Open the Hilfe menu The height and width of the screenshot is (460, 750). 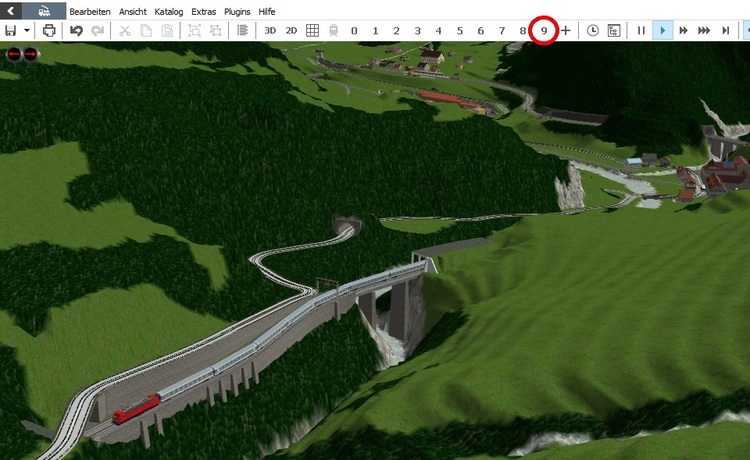(266, 11)
